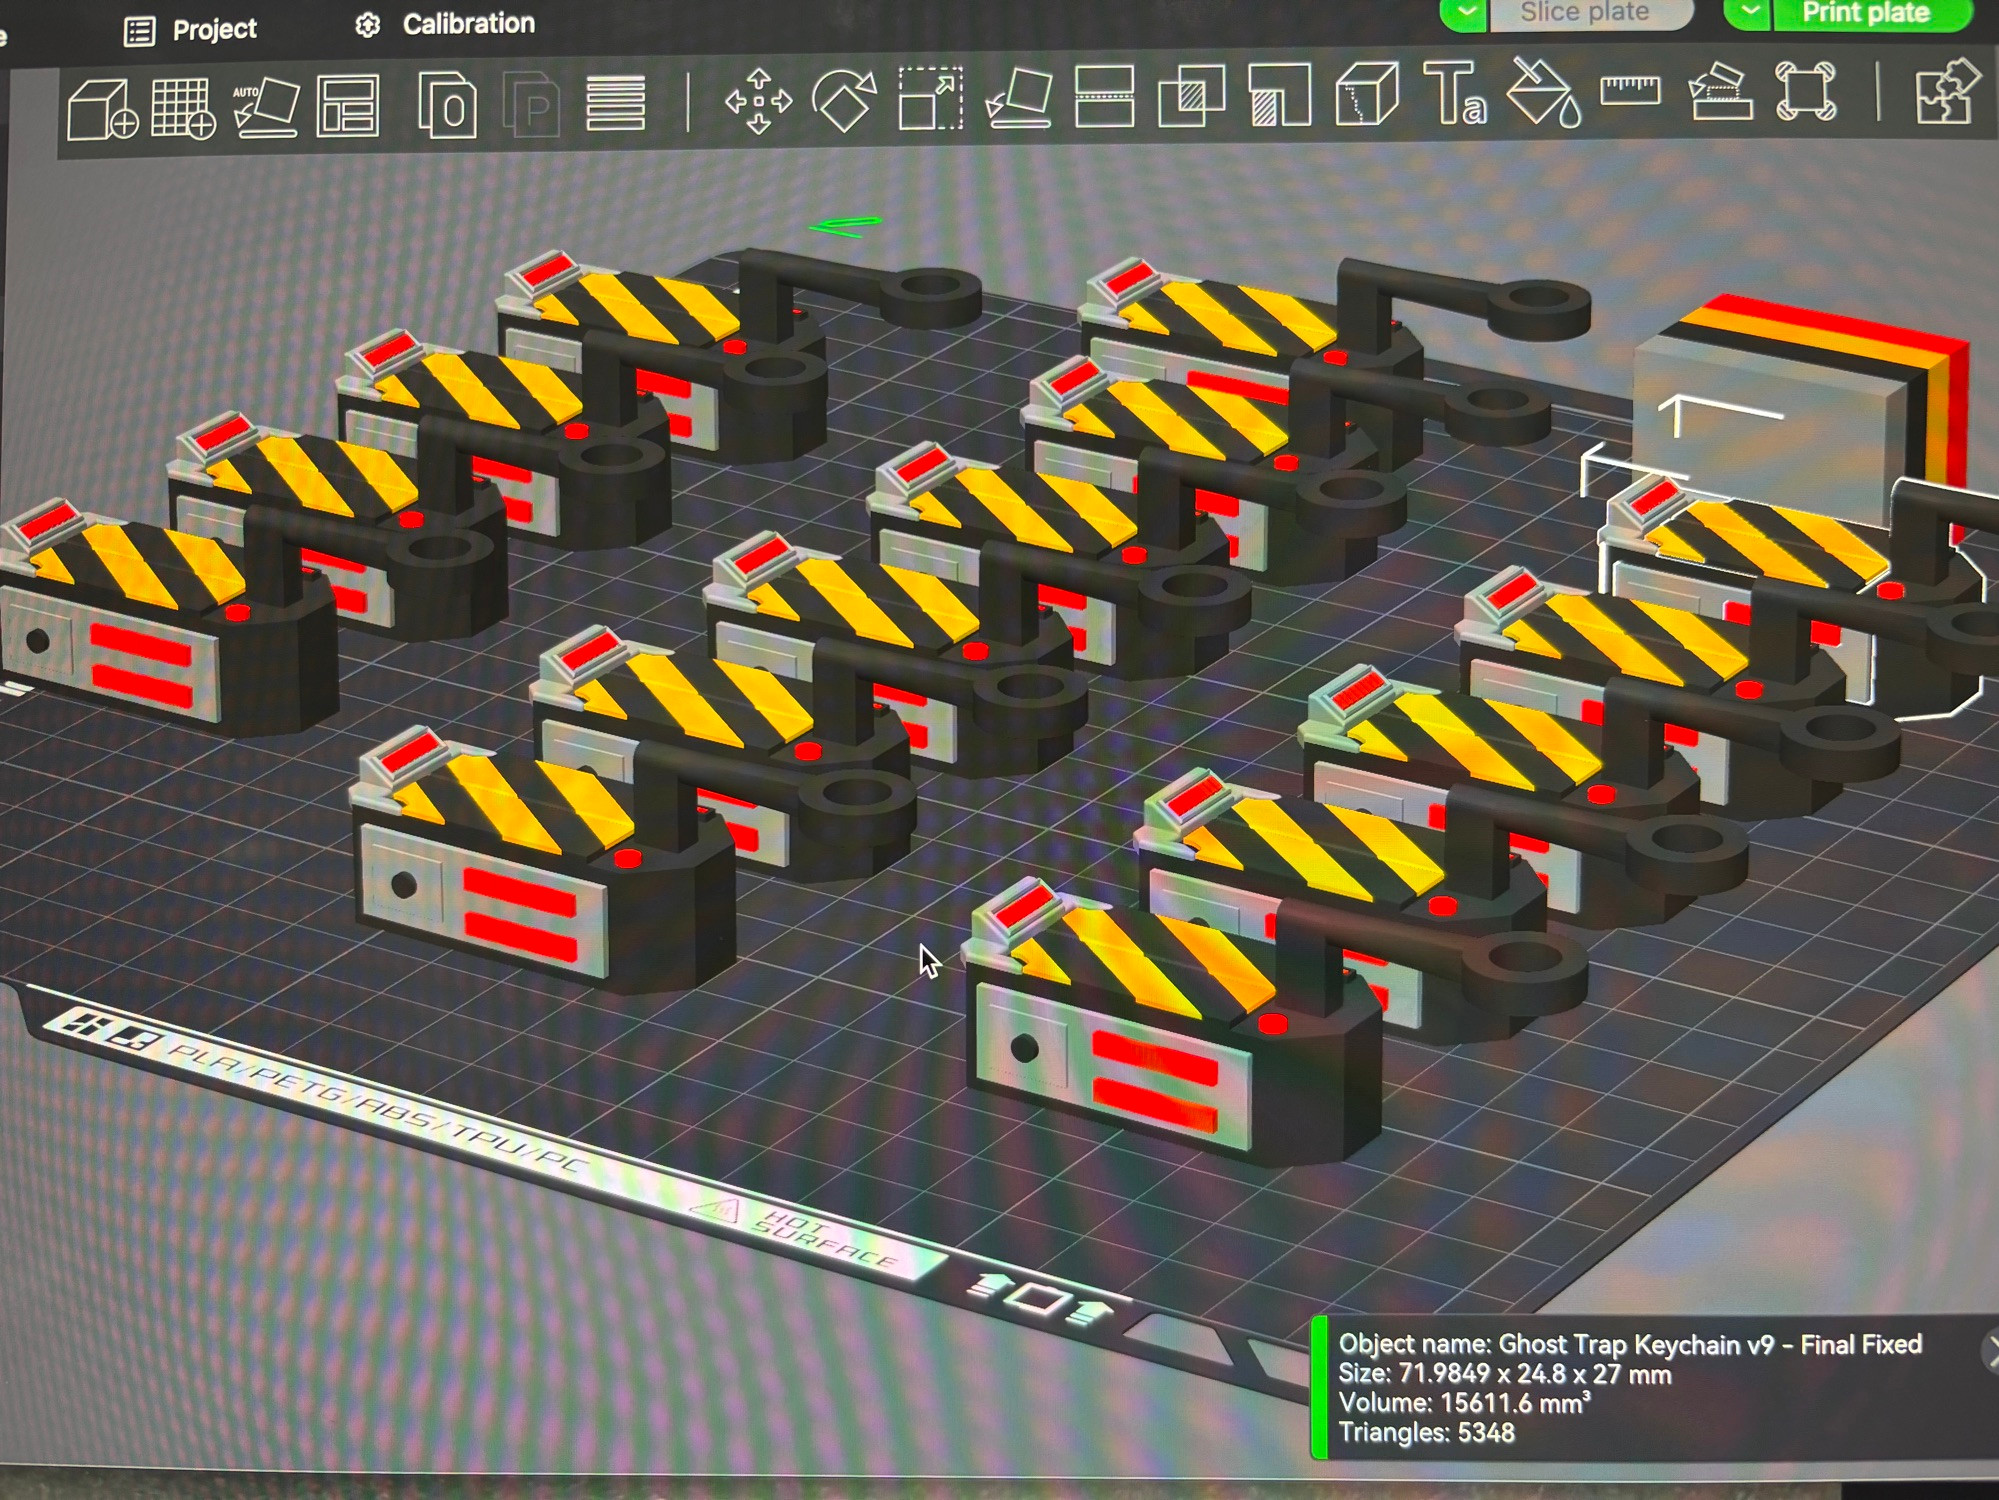This screenshot has height=1500, width=1999.
Task: Expand the Print plate dropdown arrow
Action: (1748, 12)
